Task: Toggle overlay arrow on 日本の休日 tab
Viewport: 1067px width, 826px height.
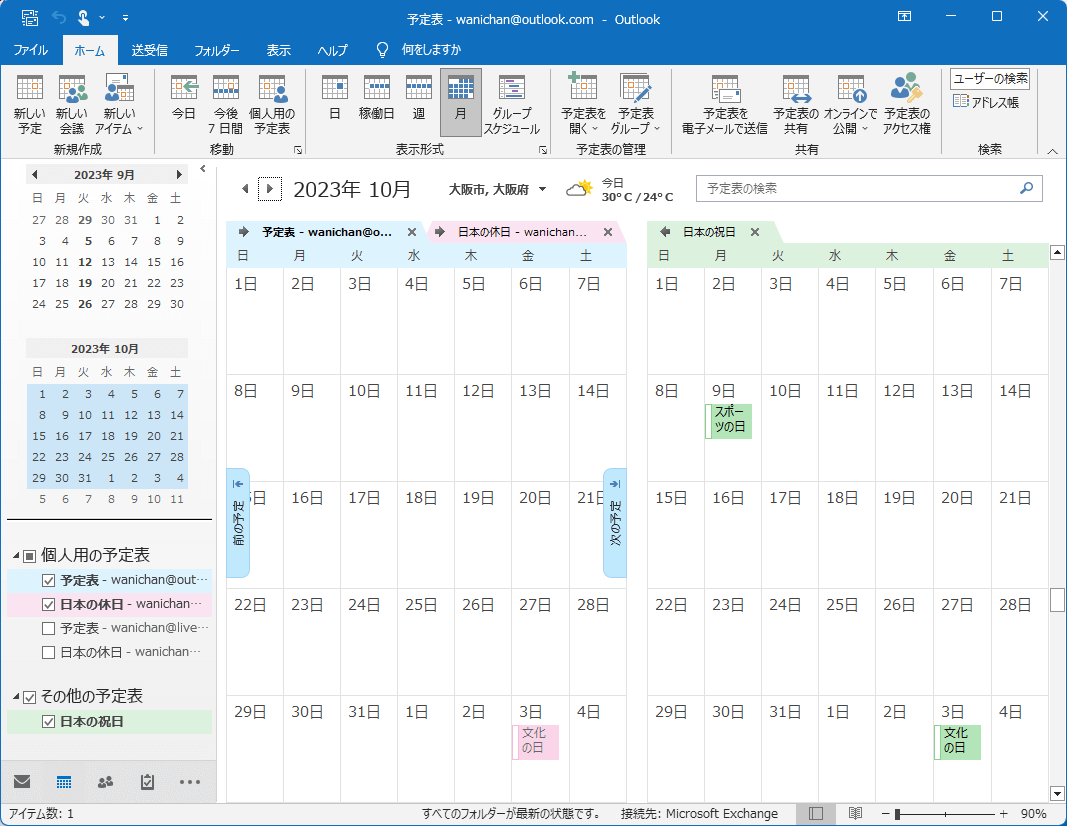Action: [x=440, y=232]
